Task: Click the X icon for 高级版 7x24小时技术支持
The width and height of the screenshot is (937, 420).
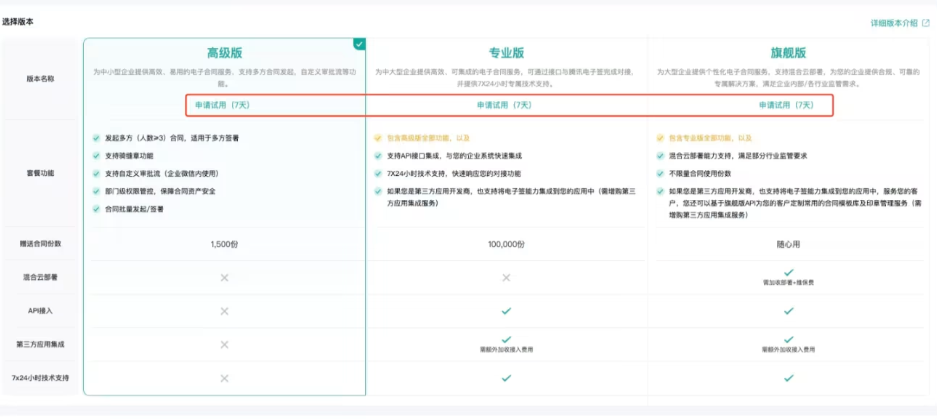Action: (225, 378)
